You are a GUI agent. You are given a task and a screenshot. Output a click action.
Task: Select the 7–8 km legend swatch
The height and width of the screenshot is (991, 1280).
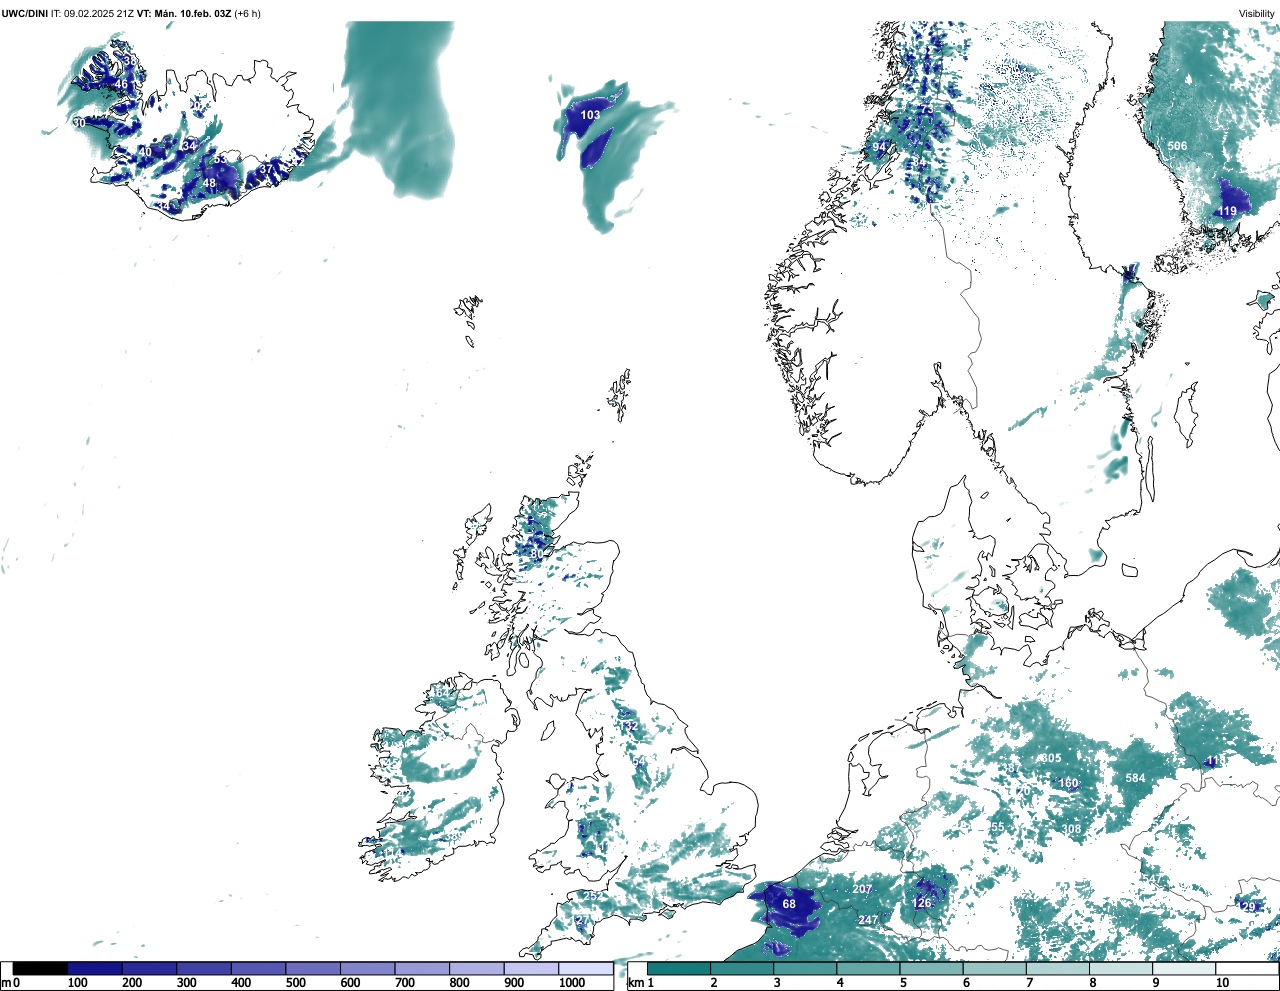point(1059,969)
